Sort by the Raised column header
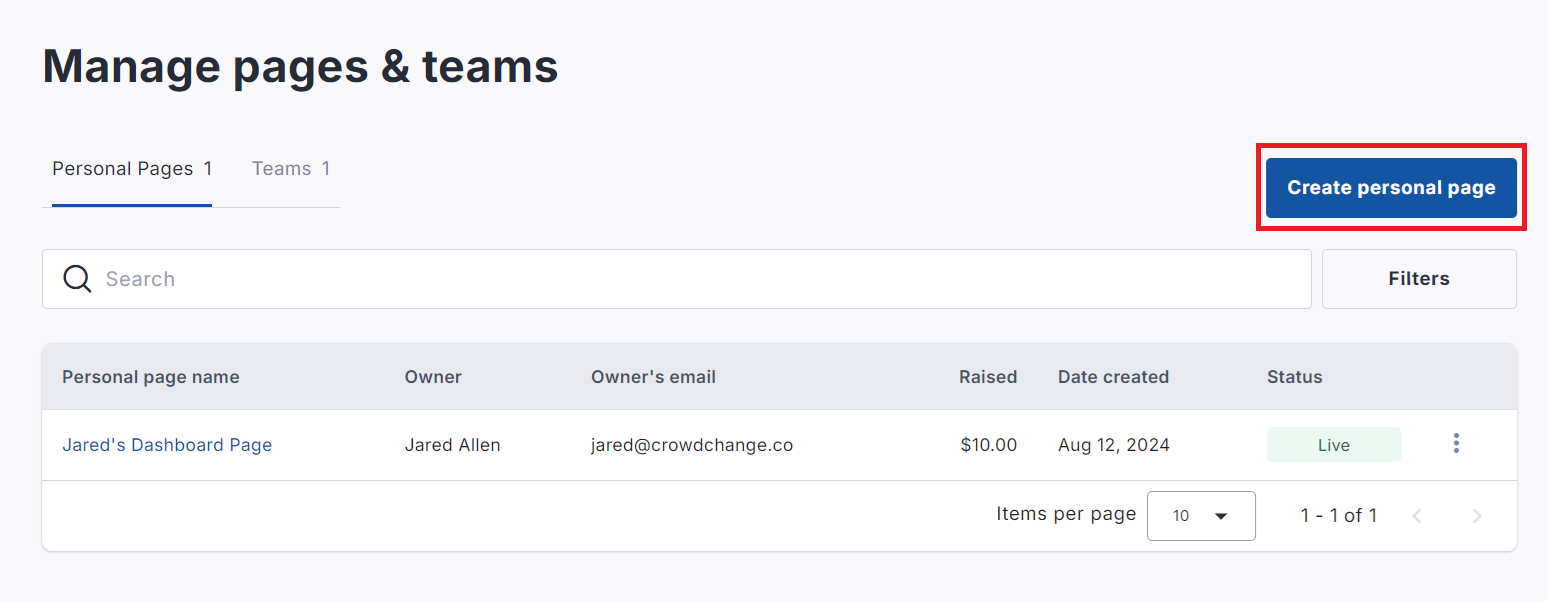1548x601 pixels. [x=988, y=377]
